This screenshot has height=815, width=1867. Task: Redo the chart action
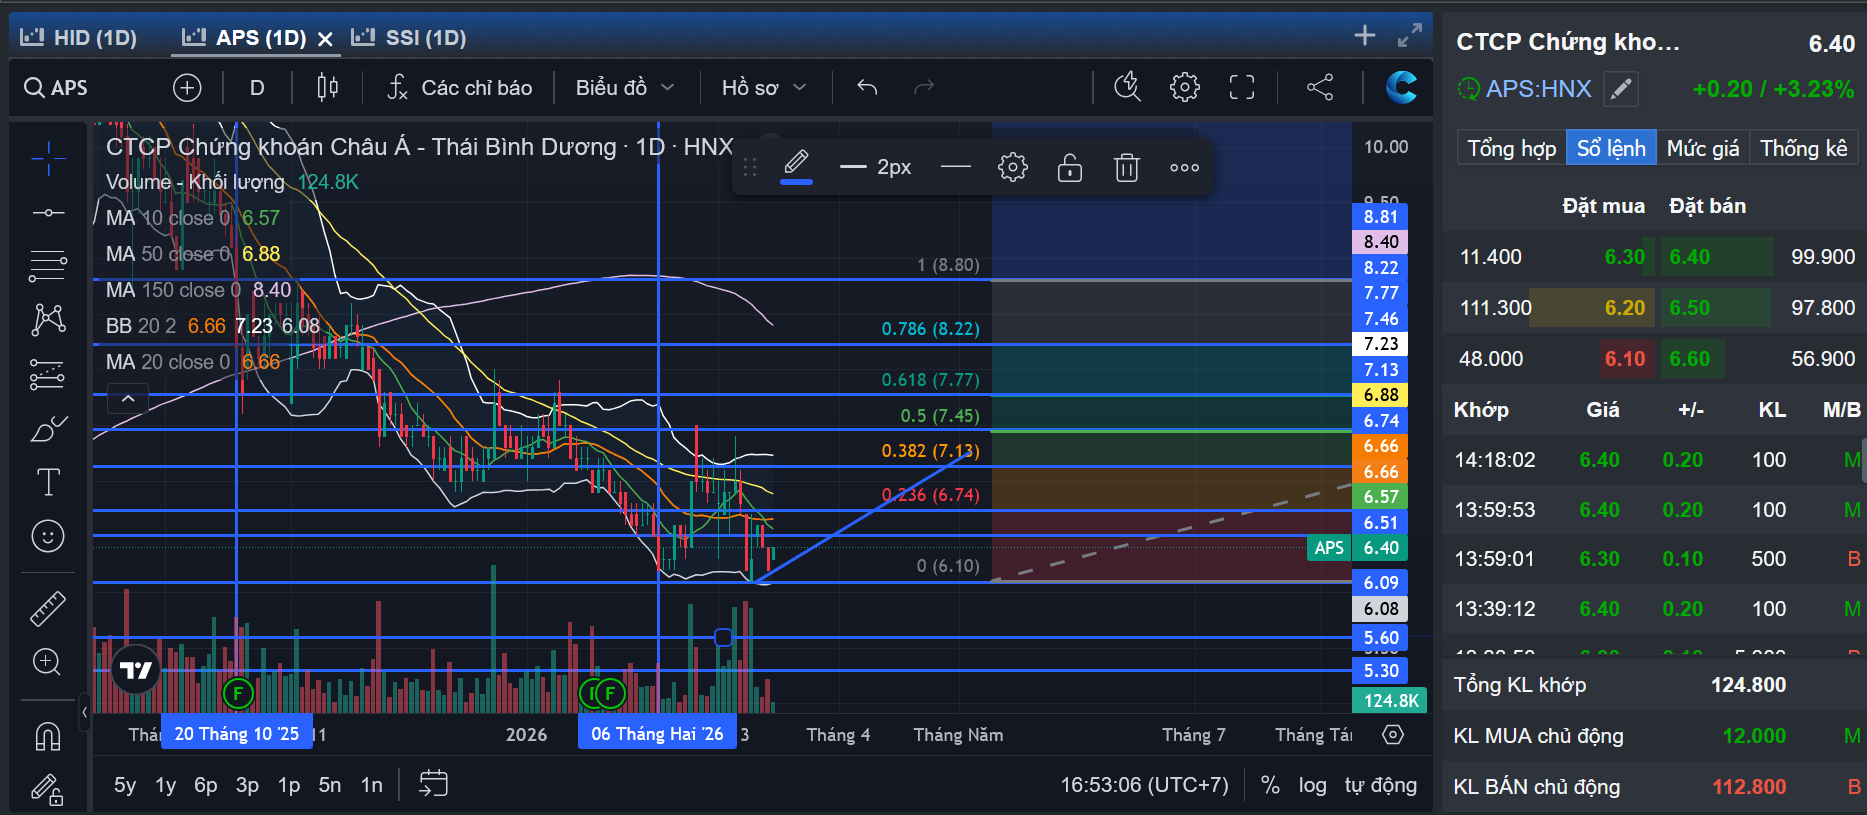pyautogui.click(x=924, y=88)
